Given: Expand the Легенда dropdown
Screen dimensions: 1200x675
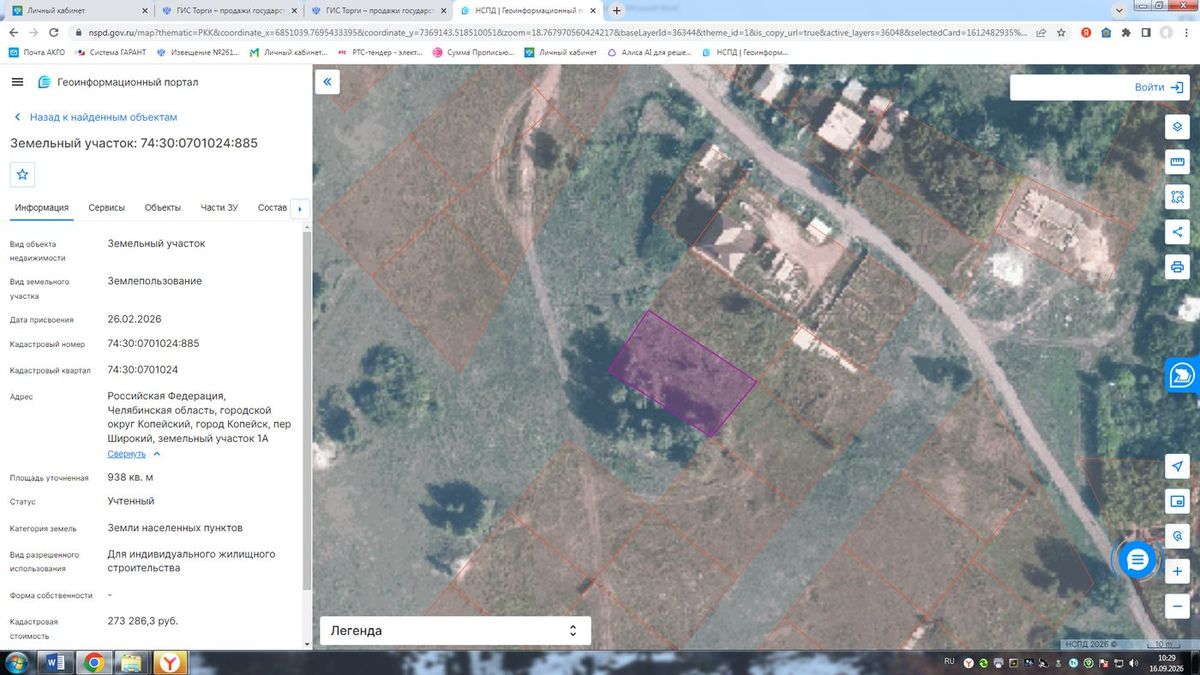Looking at the screenshot, I should [455, 631].
